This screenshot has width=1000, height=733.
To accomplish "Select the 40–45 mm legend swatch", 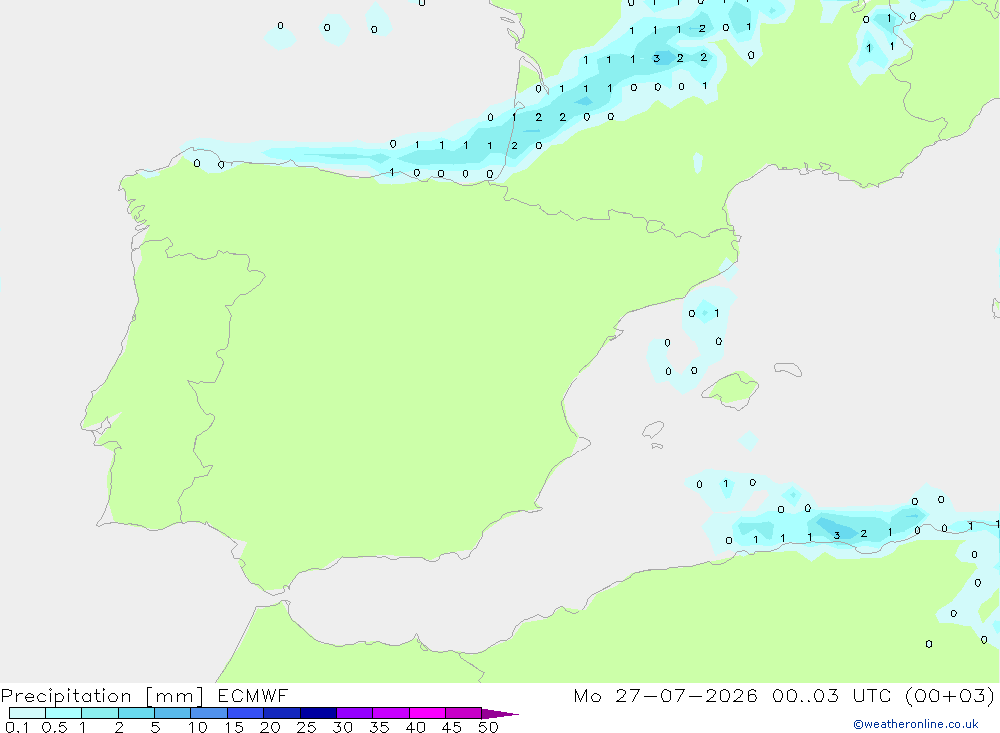I will [x=427, y=713].
